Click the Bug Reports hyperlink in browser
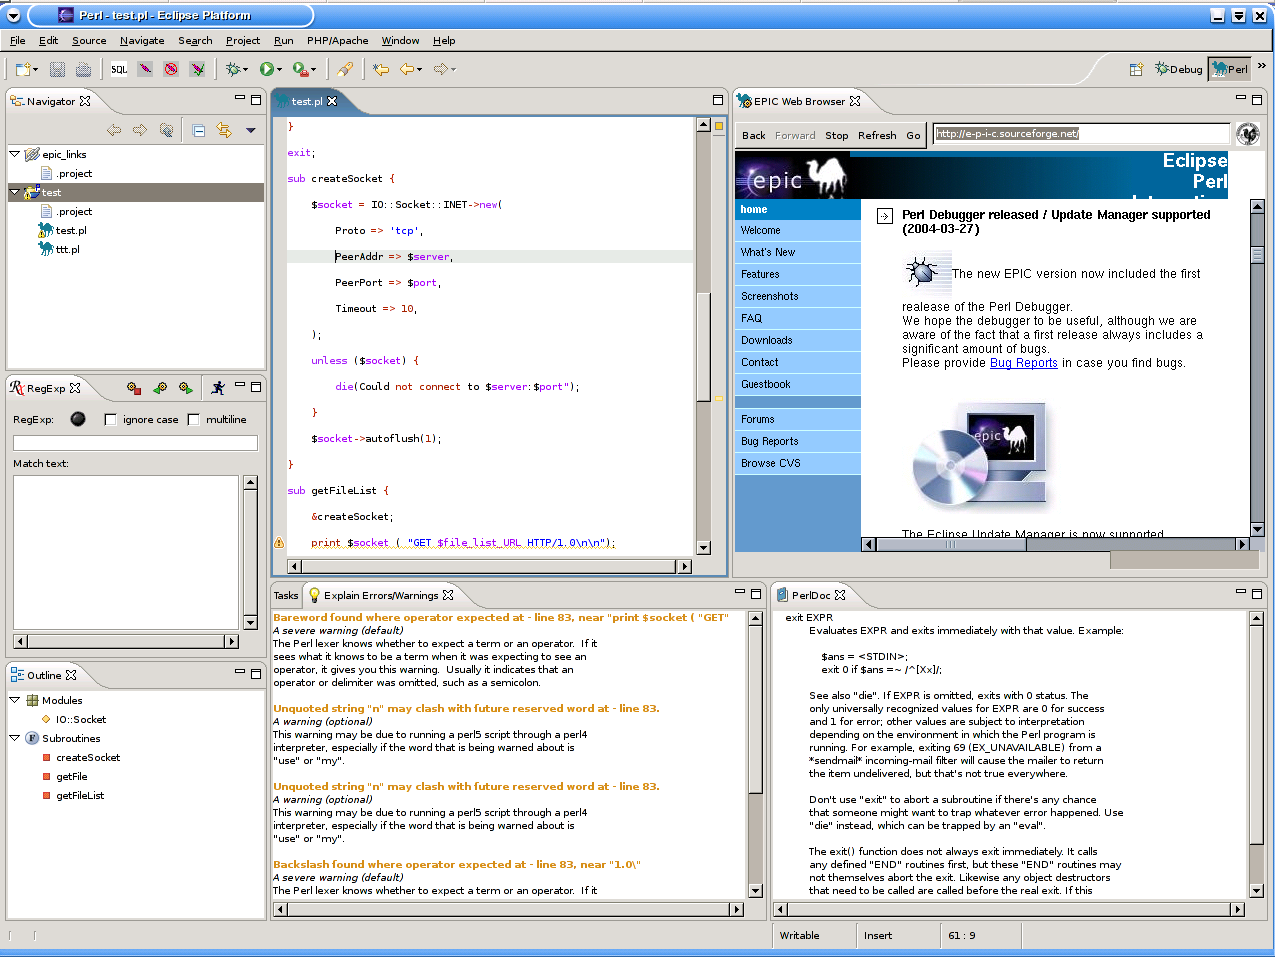 pos(1023,363)
